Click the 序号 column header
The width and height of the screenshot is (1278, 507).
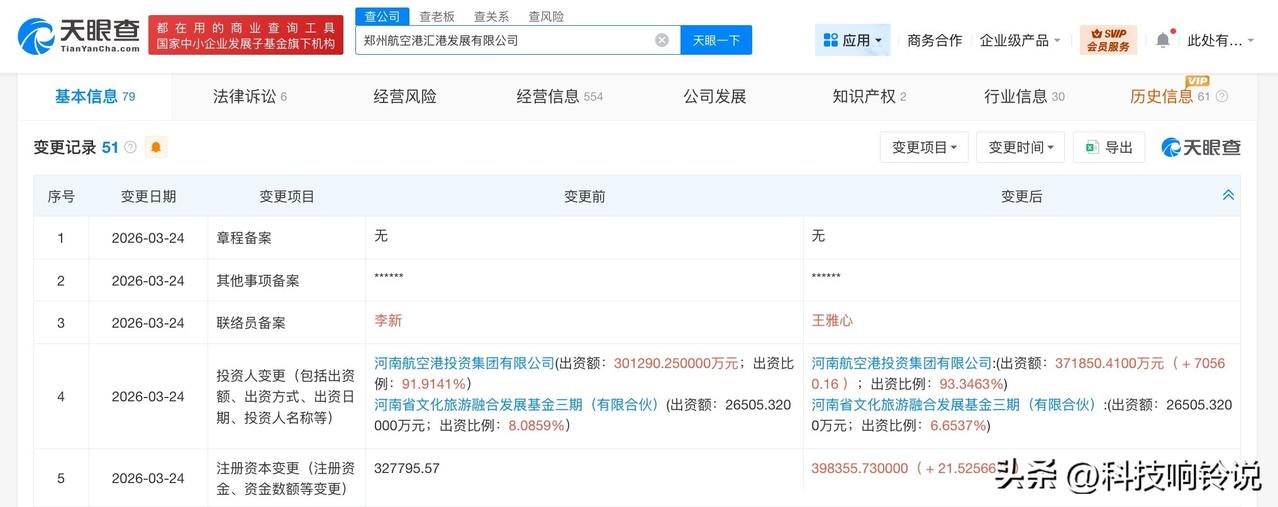[x=61, y=197]
